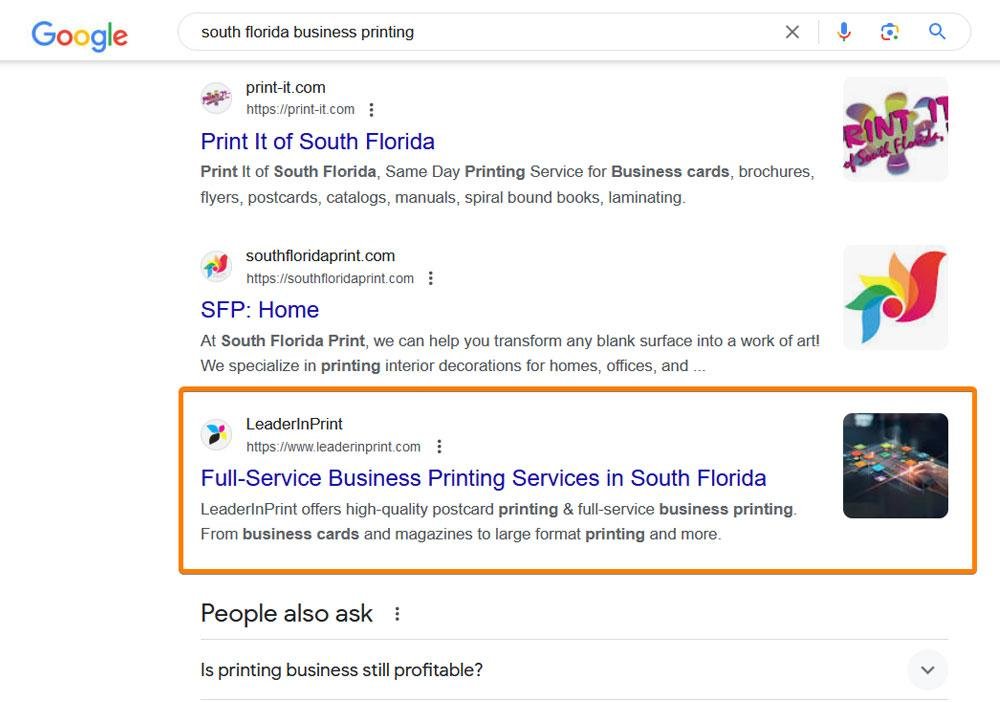This screenshot has width=1000, height=702.
Task: Click the colorful pinwheel SFP thumbnail
Action: coord(895,297)
